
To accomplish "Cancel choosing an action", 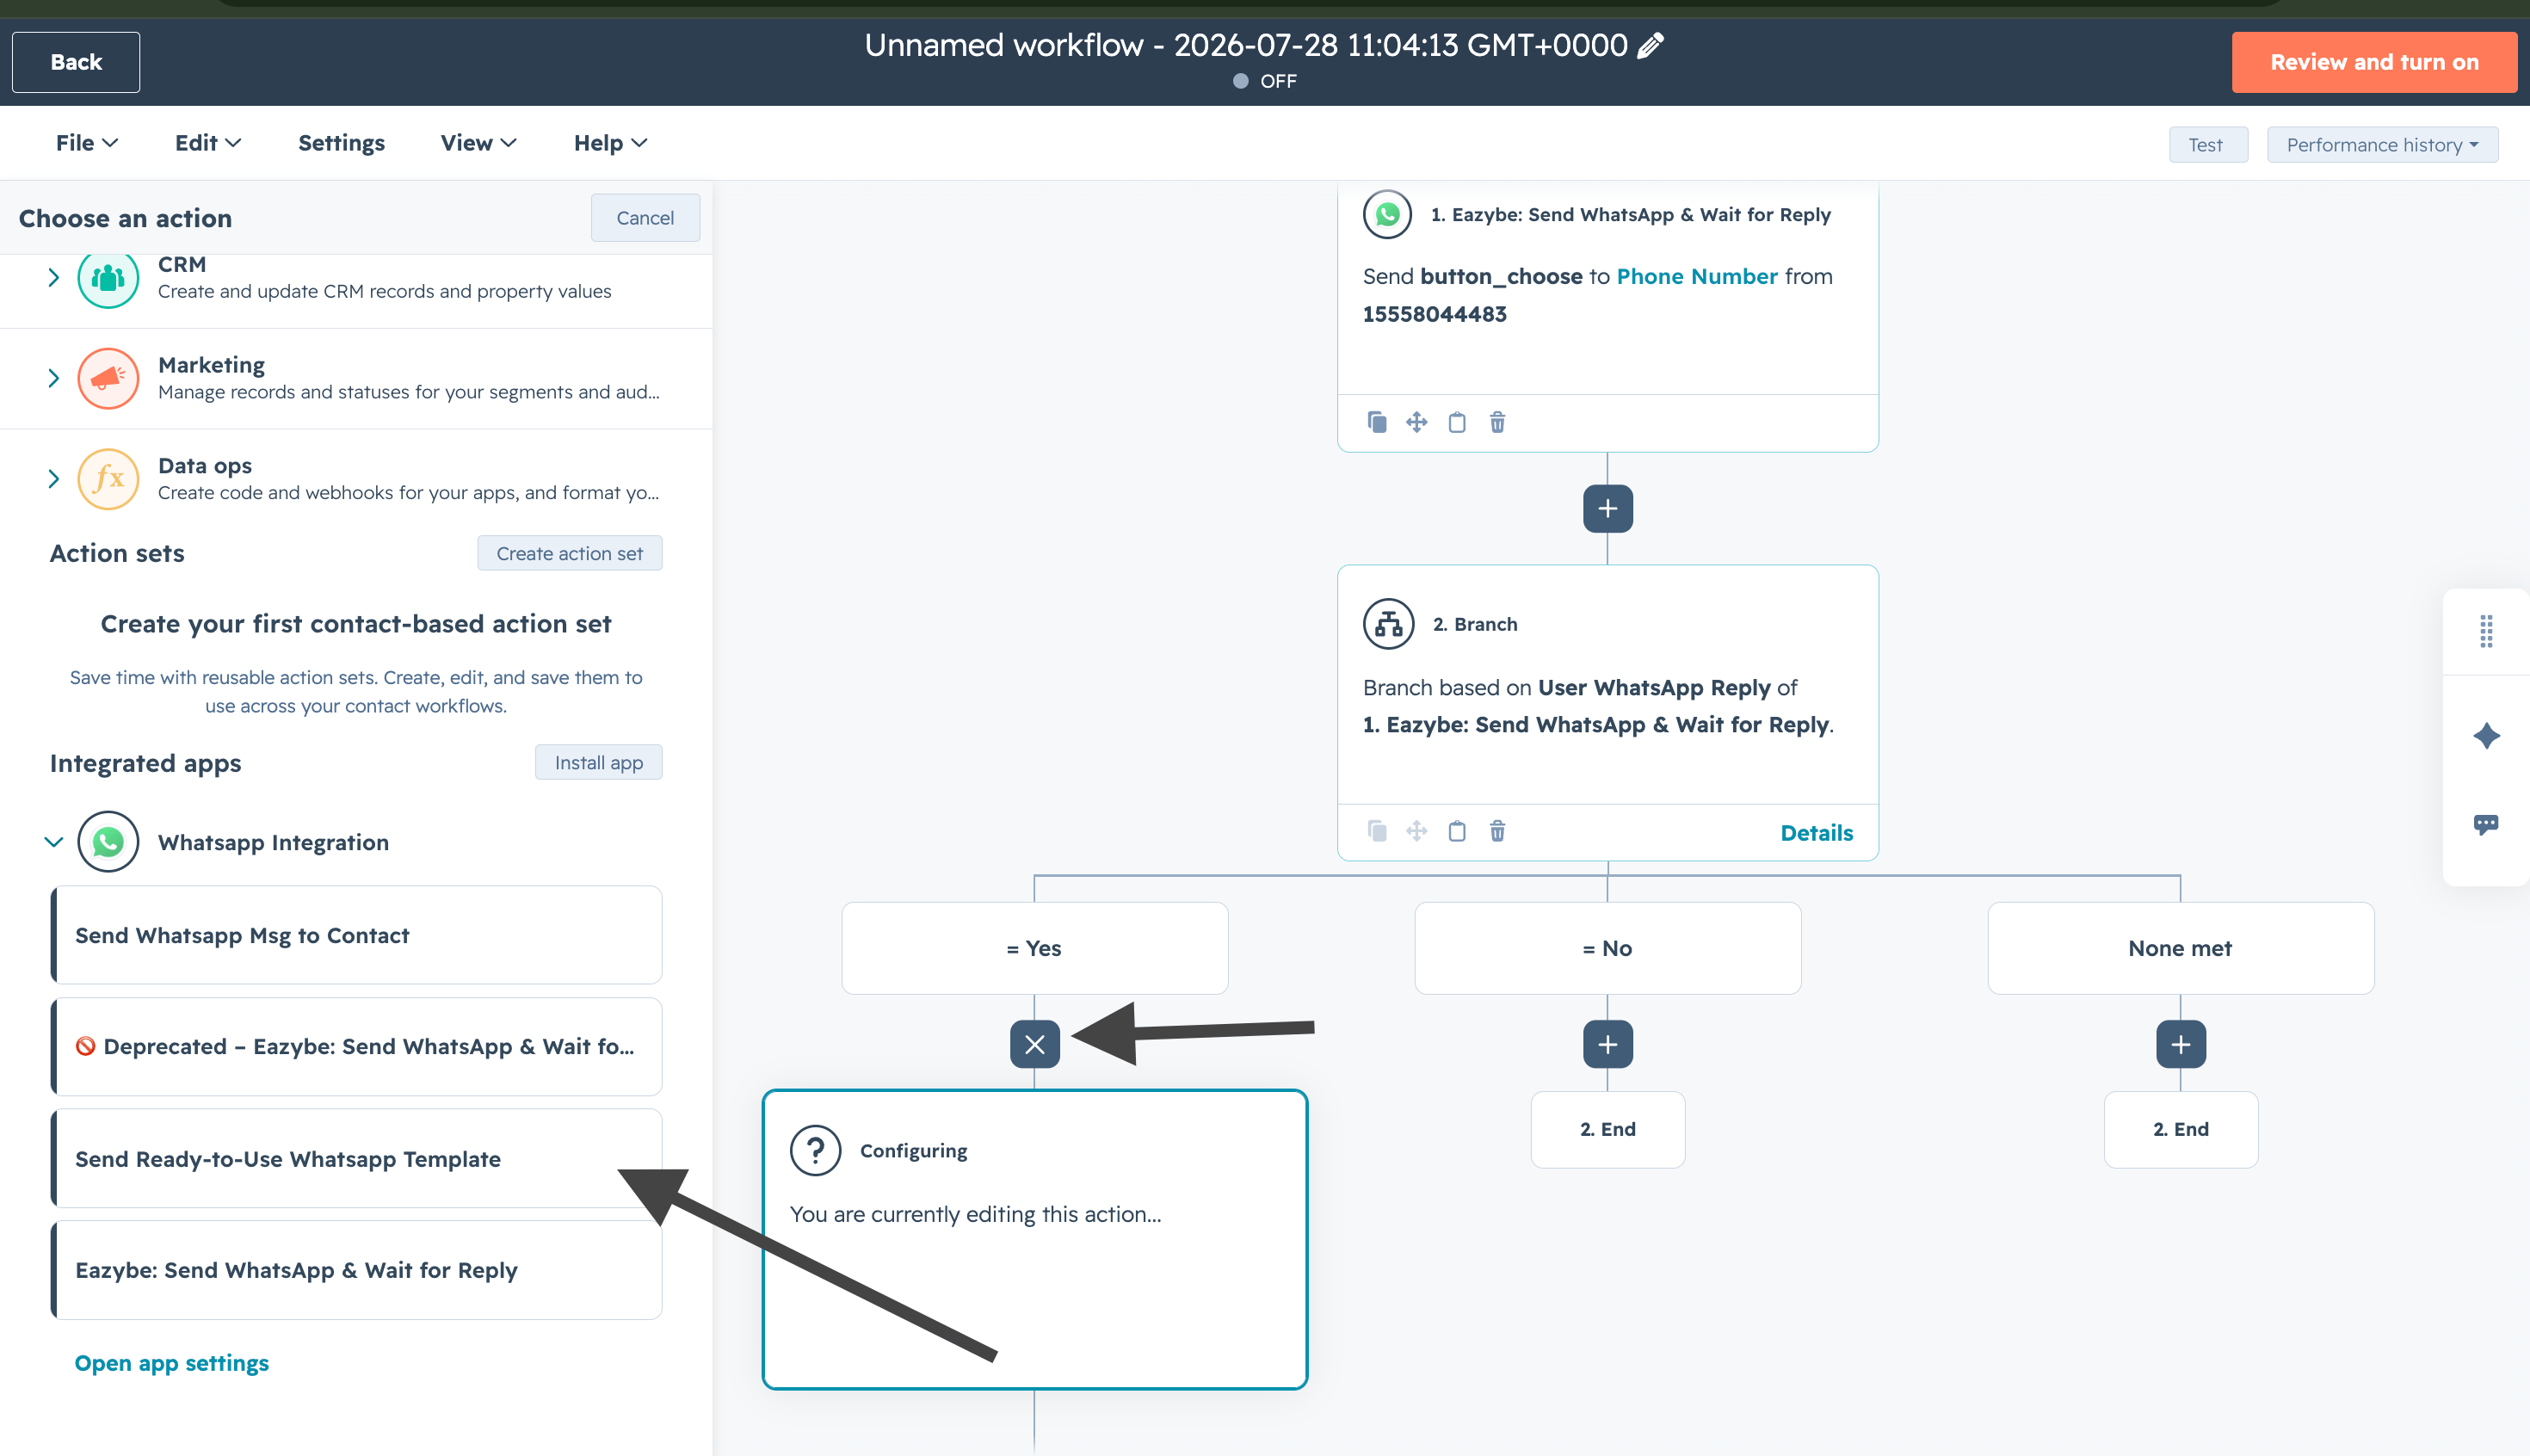I will tap(644, 218).
